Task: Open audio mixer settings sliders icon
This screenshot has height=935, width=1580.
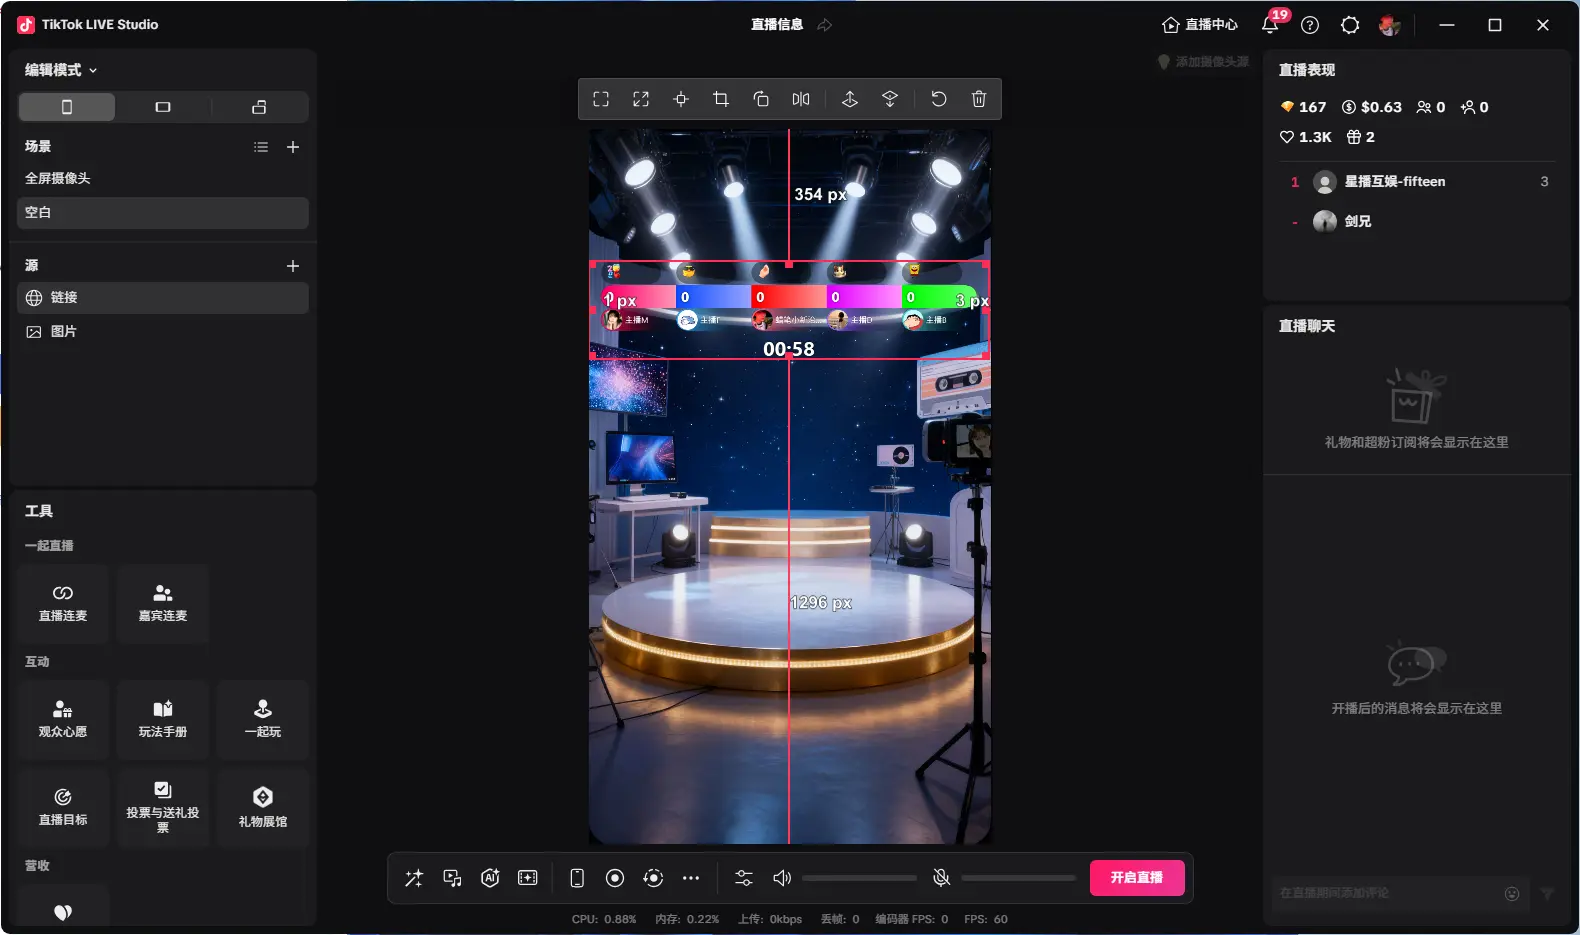Action: pos(744,878)
